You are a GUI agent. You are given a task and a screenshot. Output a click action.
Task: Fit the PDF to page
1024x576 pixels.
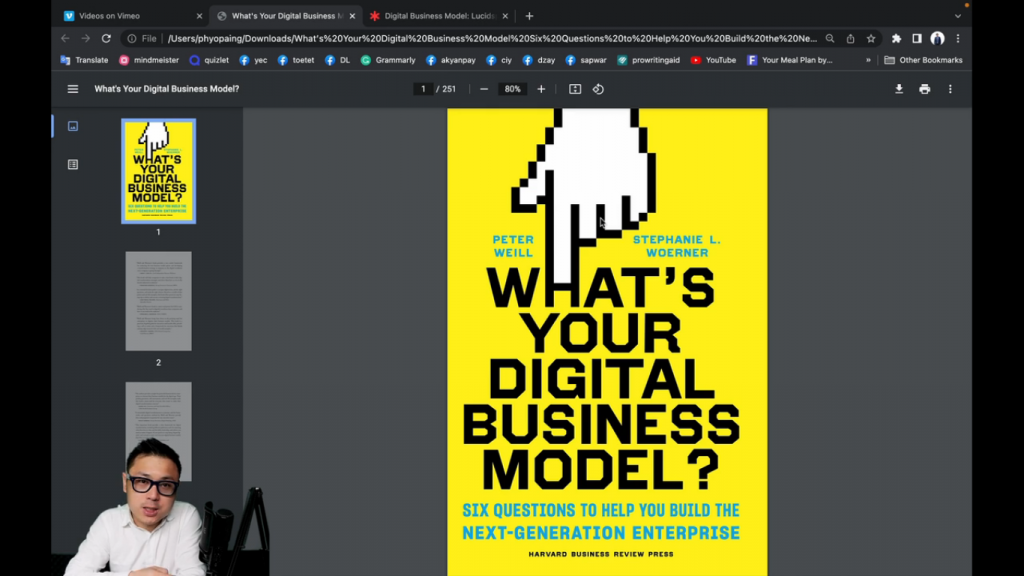[x=575, y=89]
